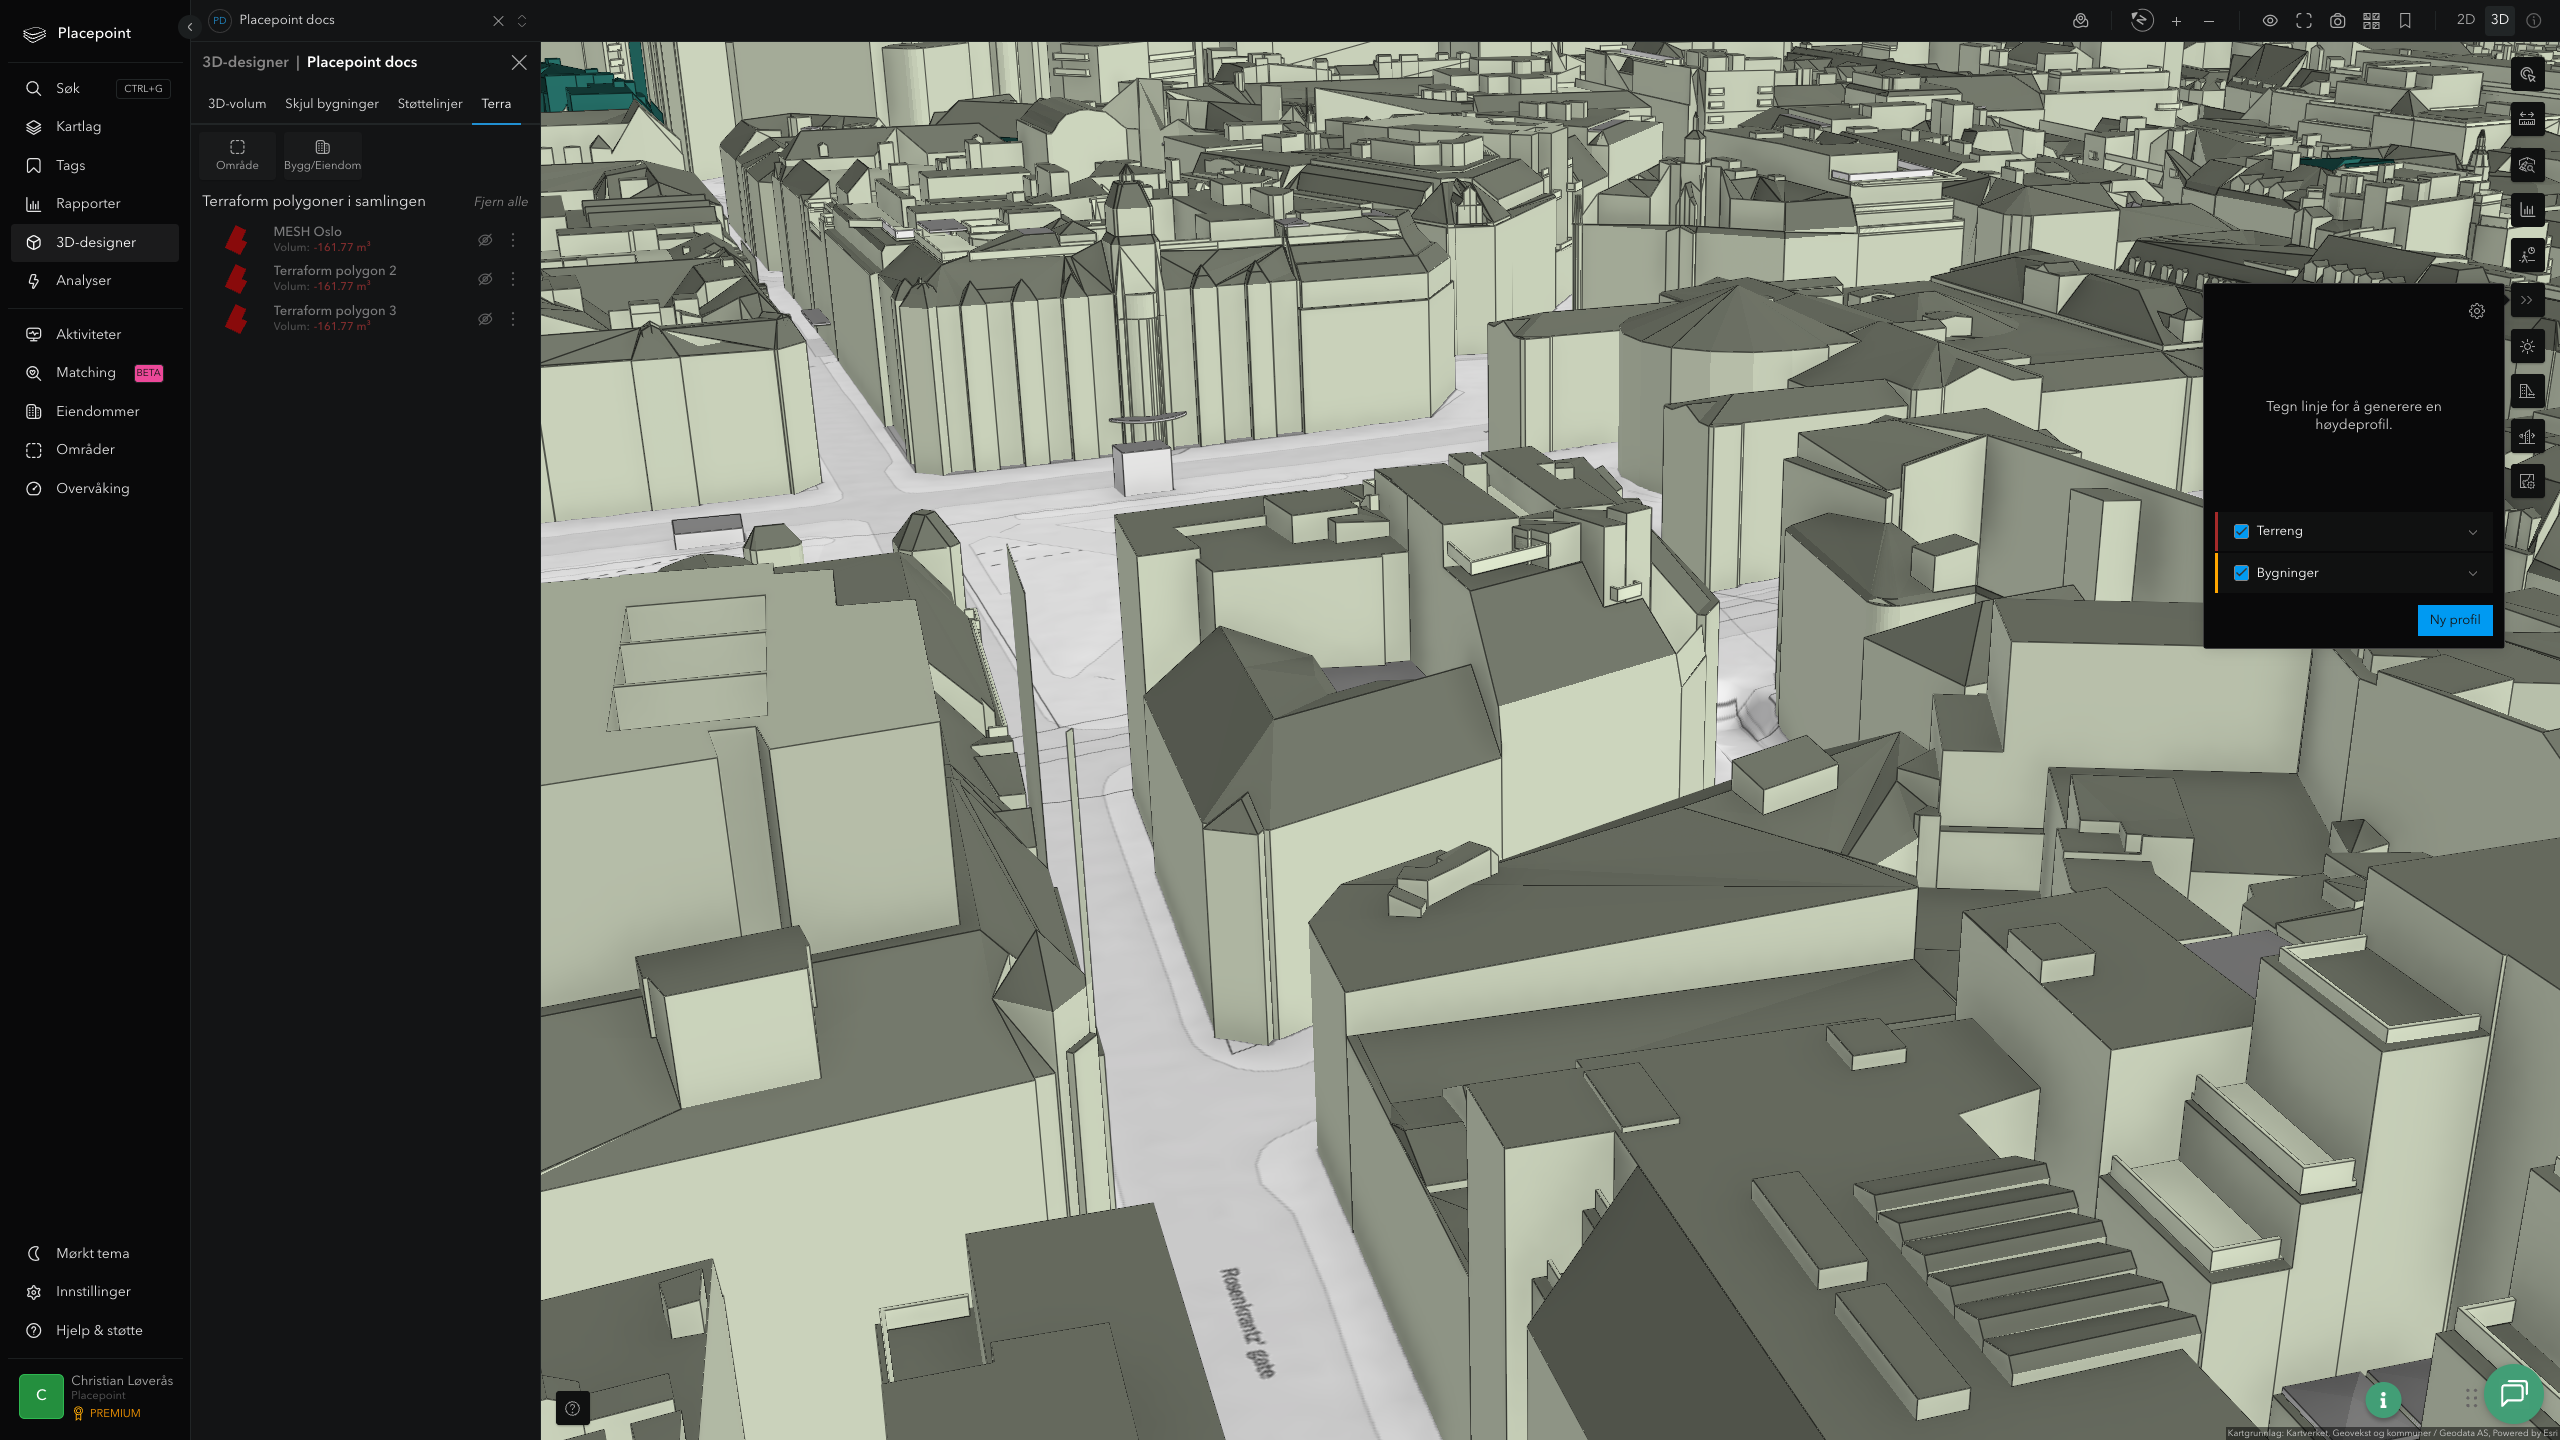2560x1440 pixels.
Task: Switch map to 3D view
Action: click(x=2500, y=20)
